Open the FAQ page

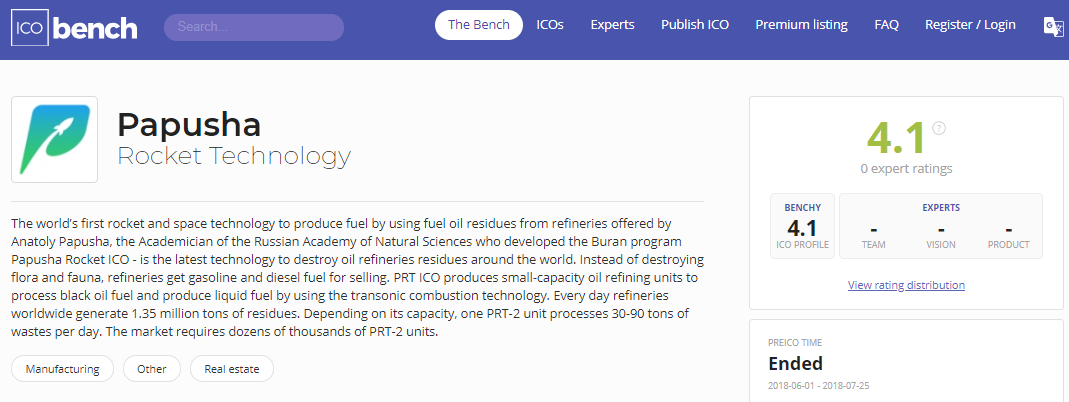click(886, 25)
